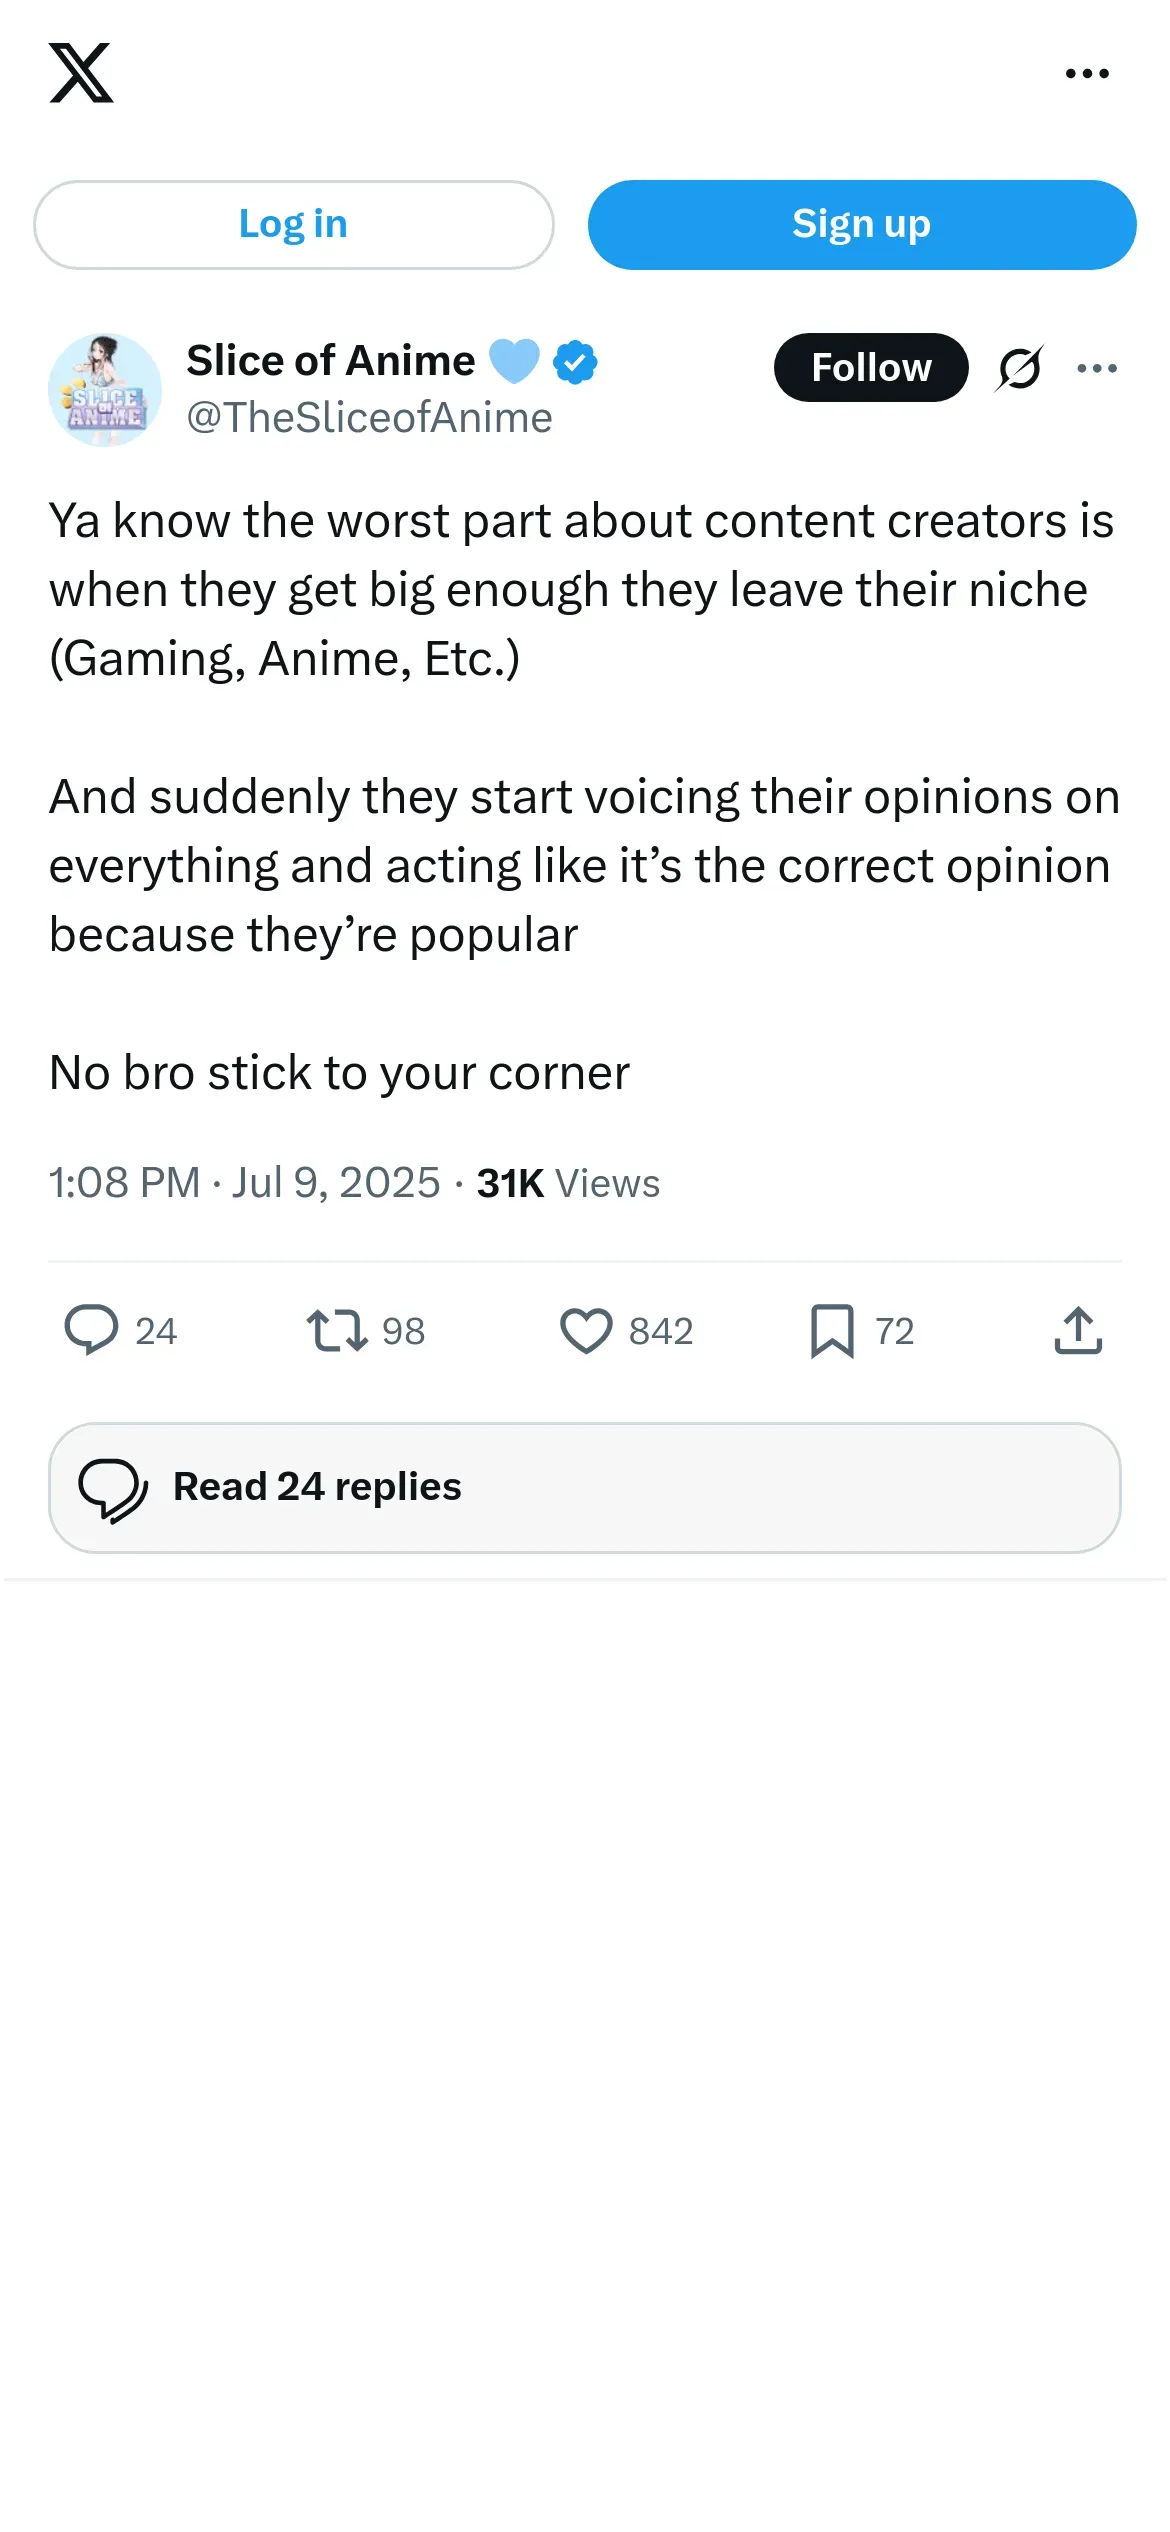This screenshot has width=1170, height=2532.
Task: Click the double speech bubble replies icon
Action: pyautogui.click(x=113, y=1490)
